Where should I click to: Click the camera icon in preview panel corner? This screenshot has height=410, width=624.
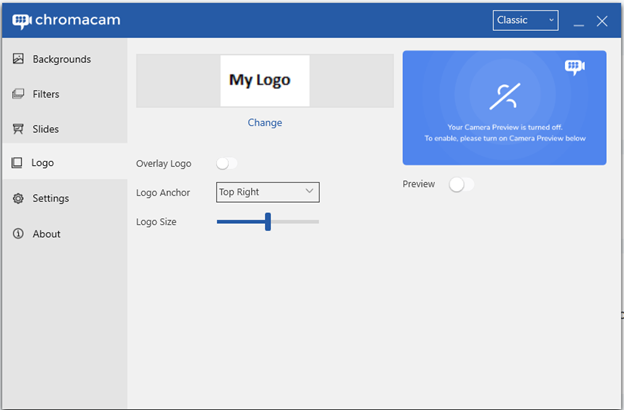tap(575, 66)
